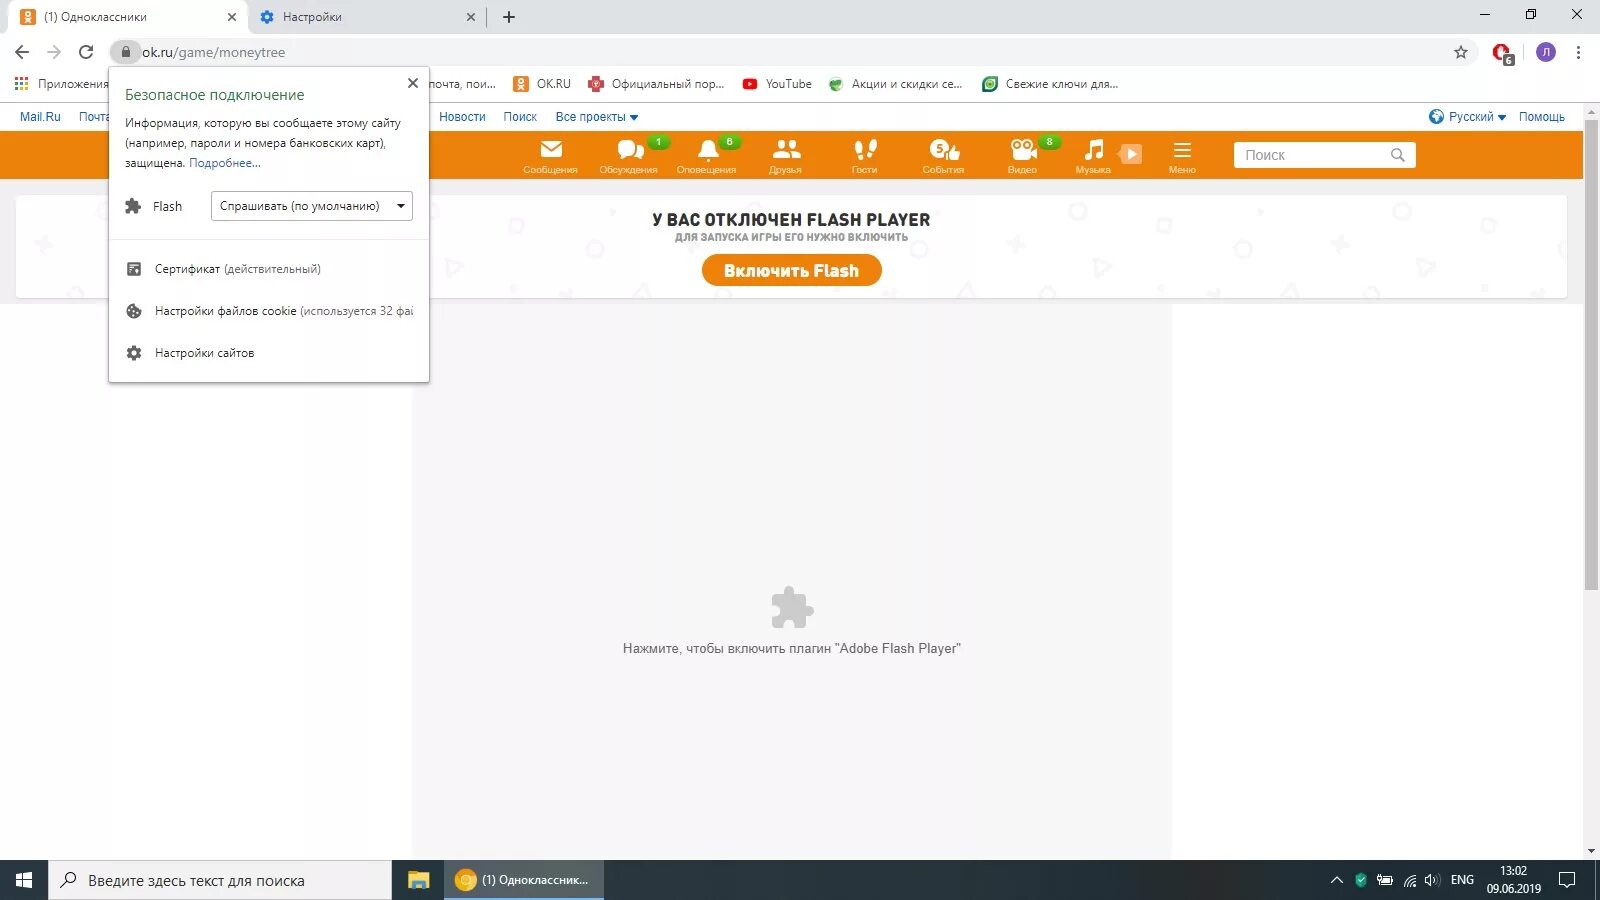Open the Chrome profile avatar
1600x900 pixels.
tap(1546, 52)
